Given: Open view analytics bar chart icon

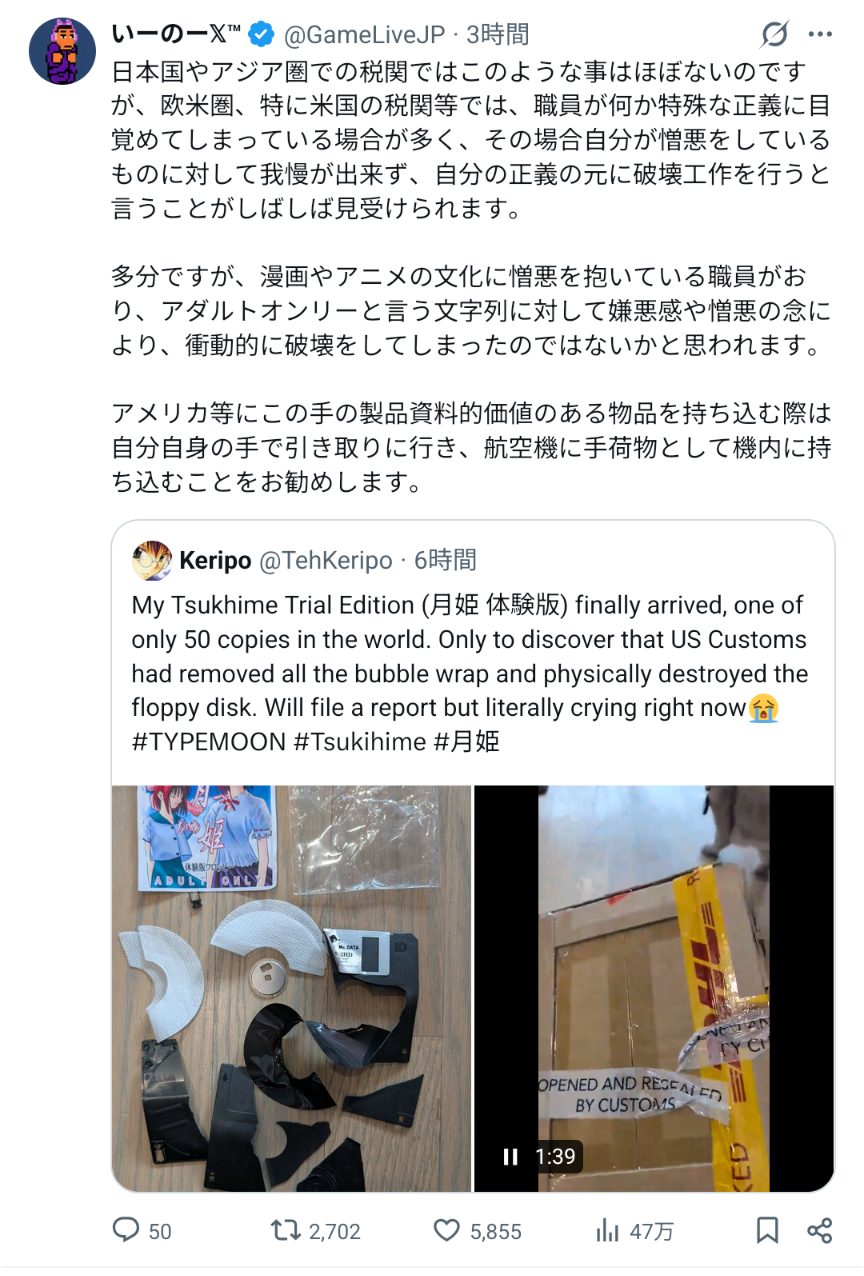Looking at the screenshot, I should coord(608,1230).
